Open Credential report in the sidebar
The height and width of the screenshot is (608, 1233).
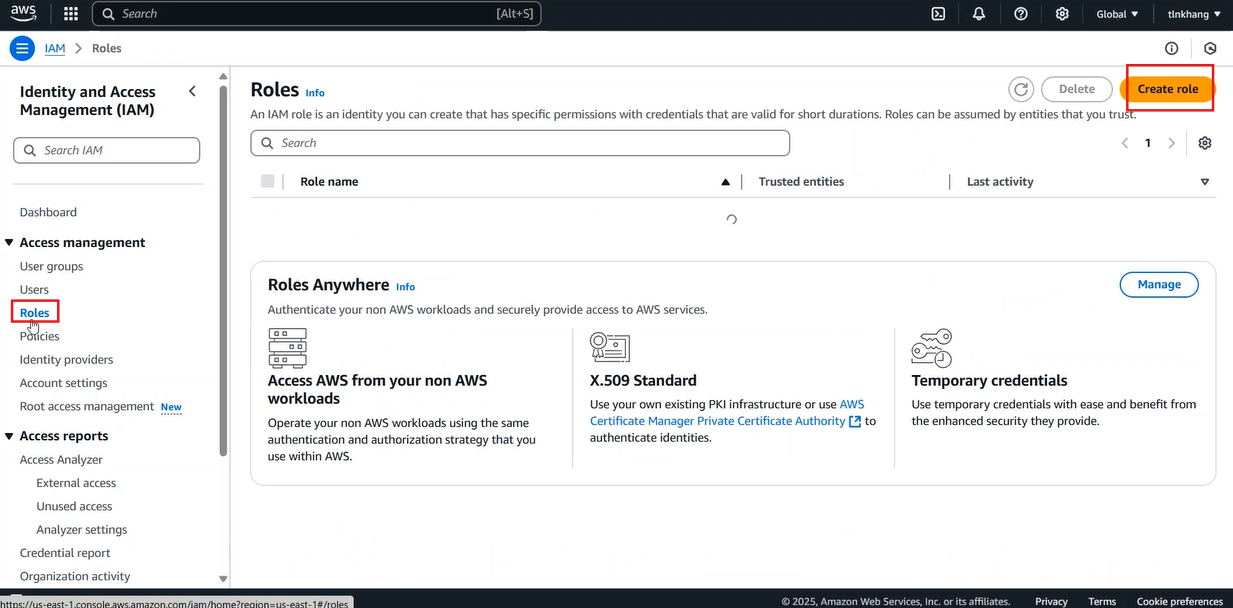[65, 553]
